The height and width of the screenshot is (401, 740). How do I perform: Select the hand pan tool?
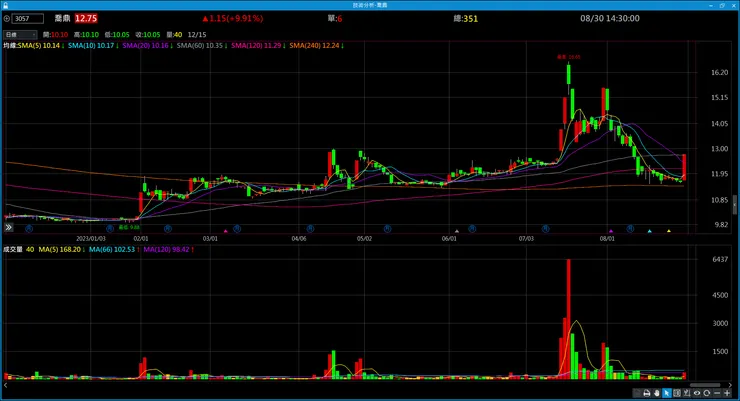tap(656, 393)
